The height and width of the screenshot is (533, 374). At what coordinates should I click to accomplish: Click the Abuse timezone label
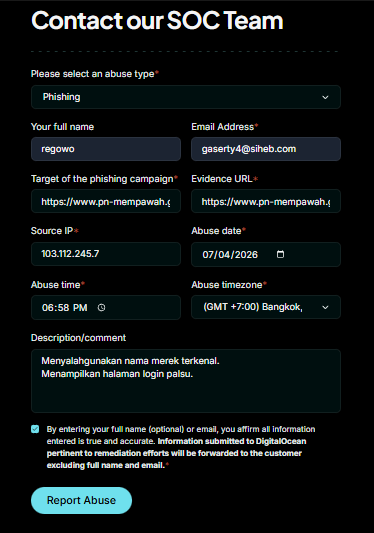[x=228, y=285]
